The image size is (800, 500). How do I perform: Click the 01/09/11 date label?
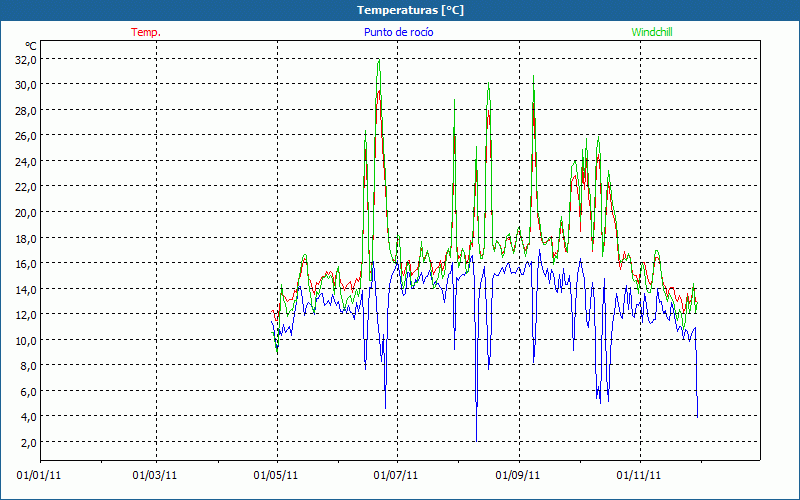(x=518, y=476)
